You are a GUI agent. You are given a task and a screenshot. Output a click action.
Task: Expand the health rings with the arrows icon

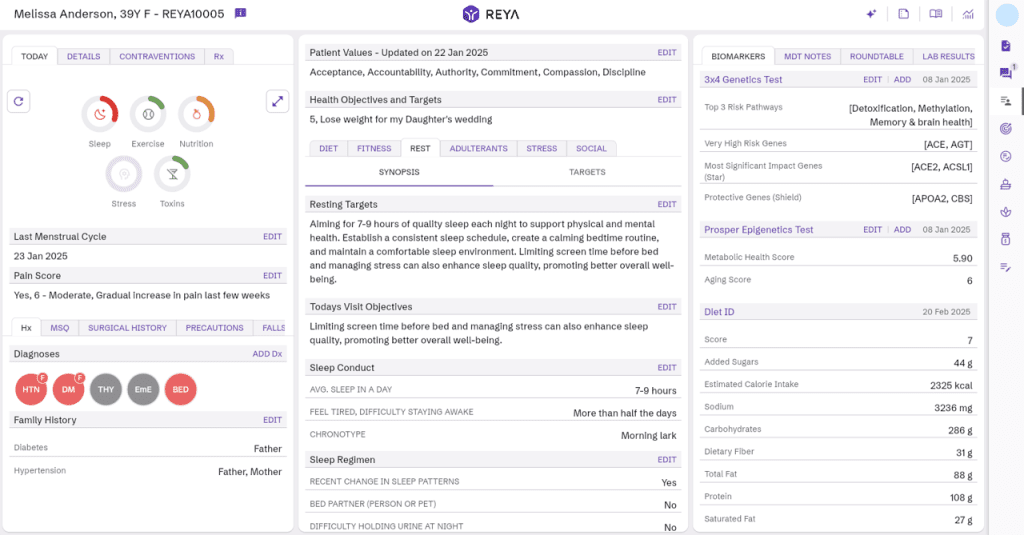coord(277,101)
